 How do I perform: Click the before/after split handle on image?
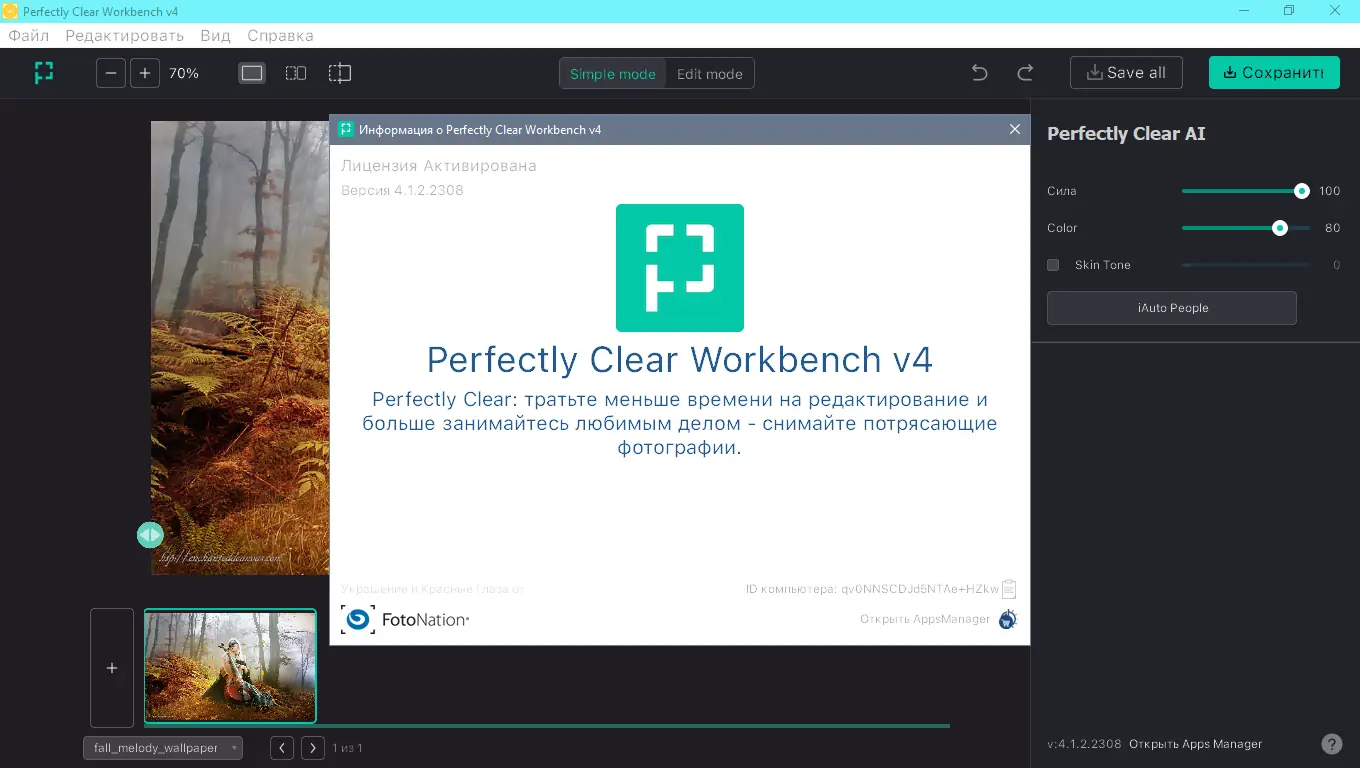point(150,535)
